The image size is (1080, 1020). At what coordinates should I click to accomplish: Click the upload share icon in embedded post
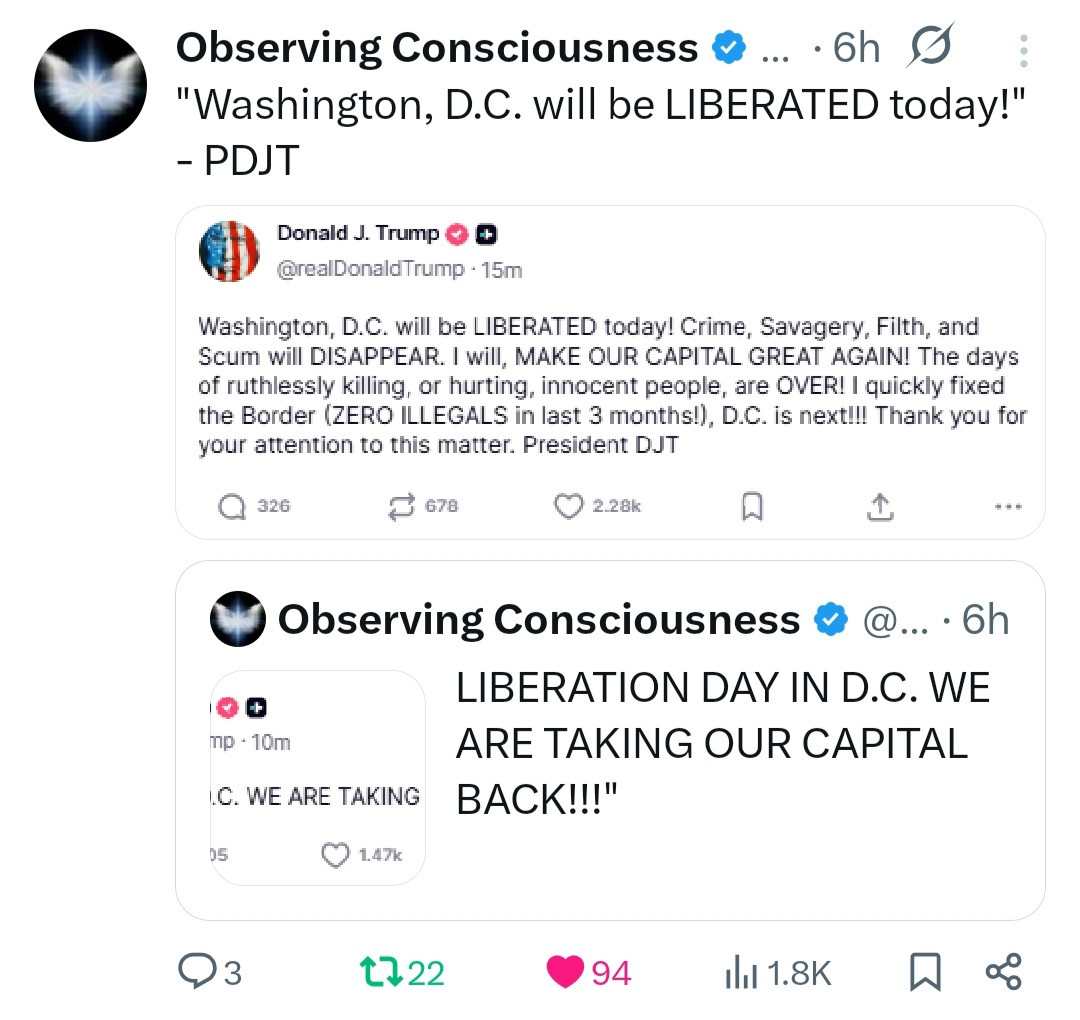point(879,508)
